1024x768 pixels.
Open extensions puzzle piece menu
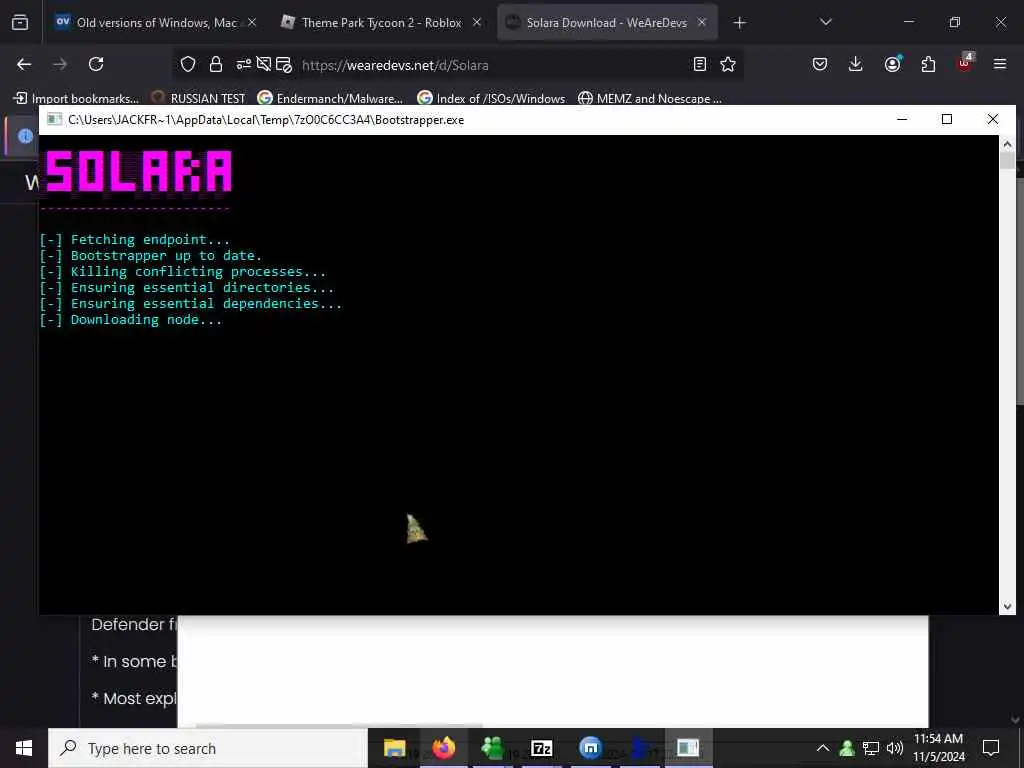point(928,64)
